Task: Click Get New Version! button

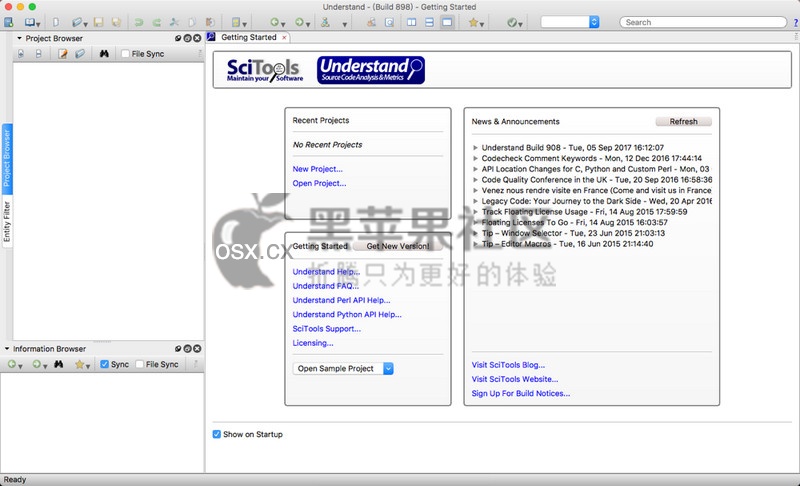Action: coord(398,246)
